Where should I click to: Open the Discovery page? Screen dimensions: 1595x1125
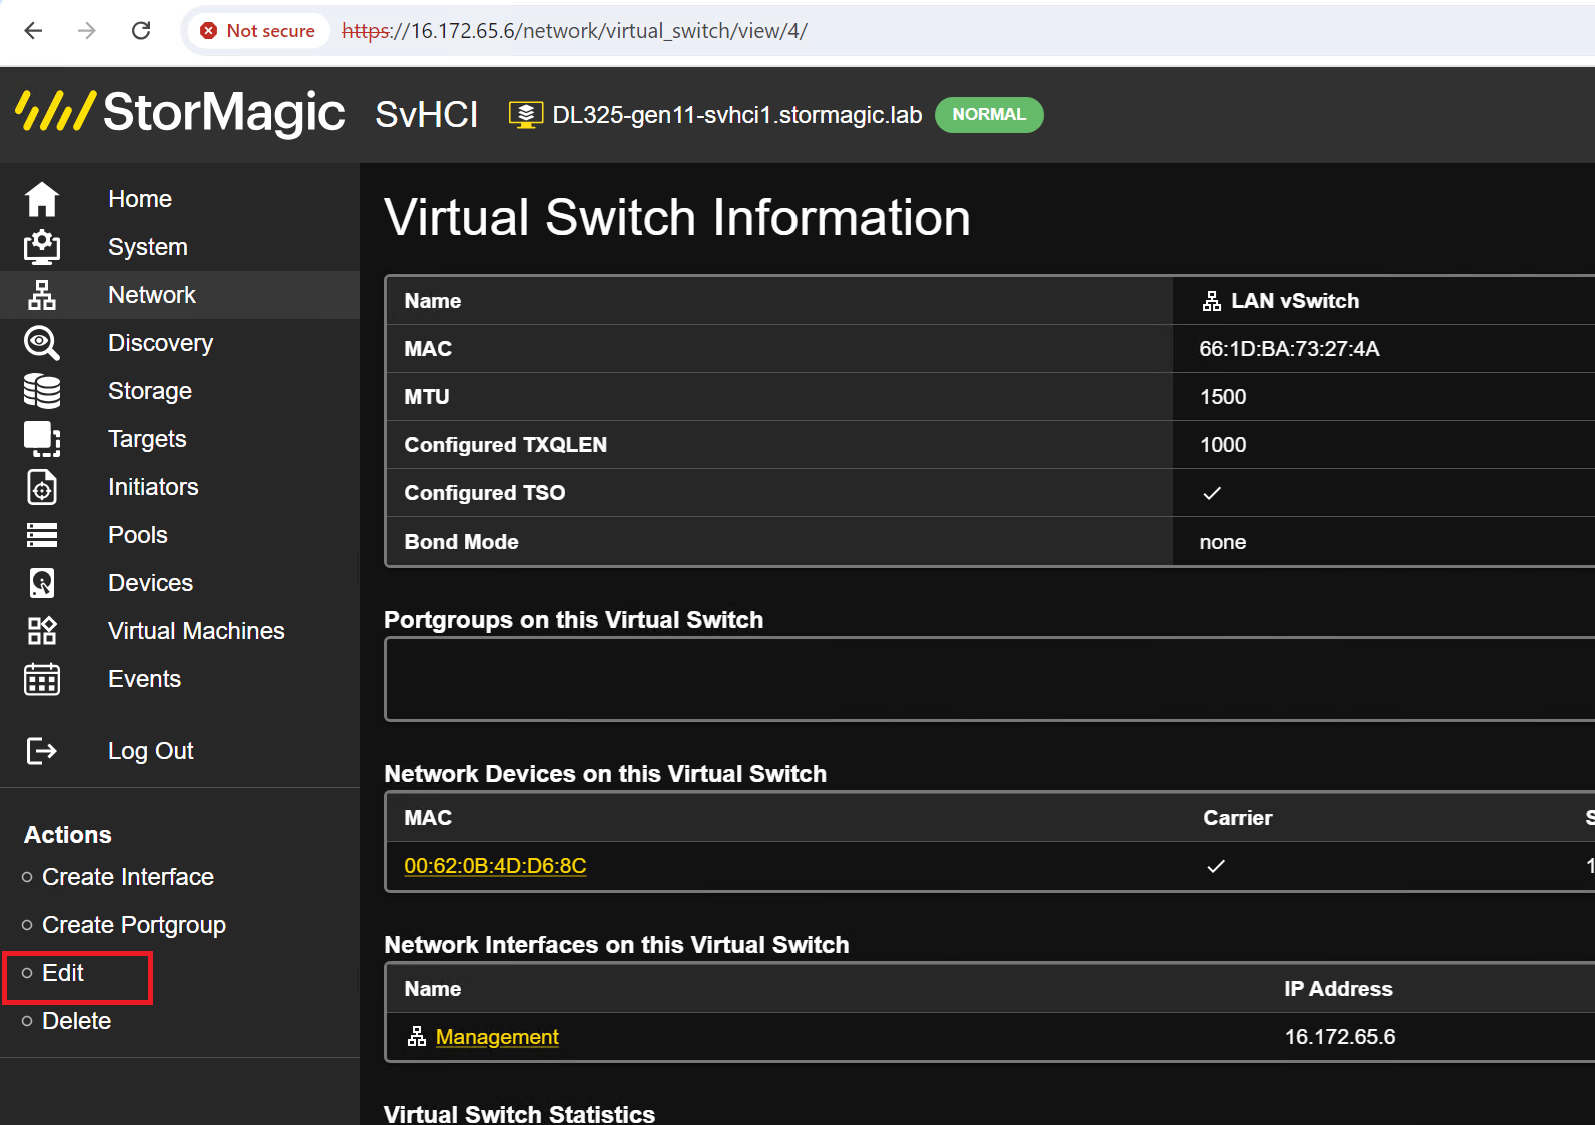point(161,343)
